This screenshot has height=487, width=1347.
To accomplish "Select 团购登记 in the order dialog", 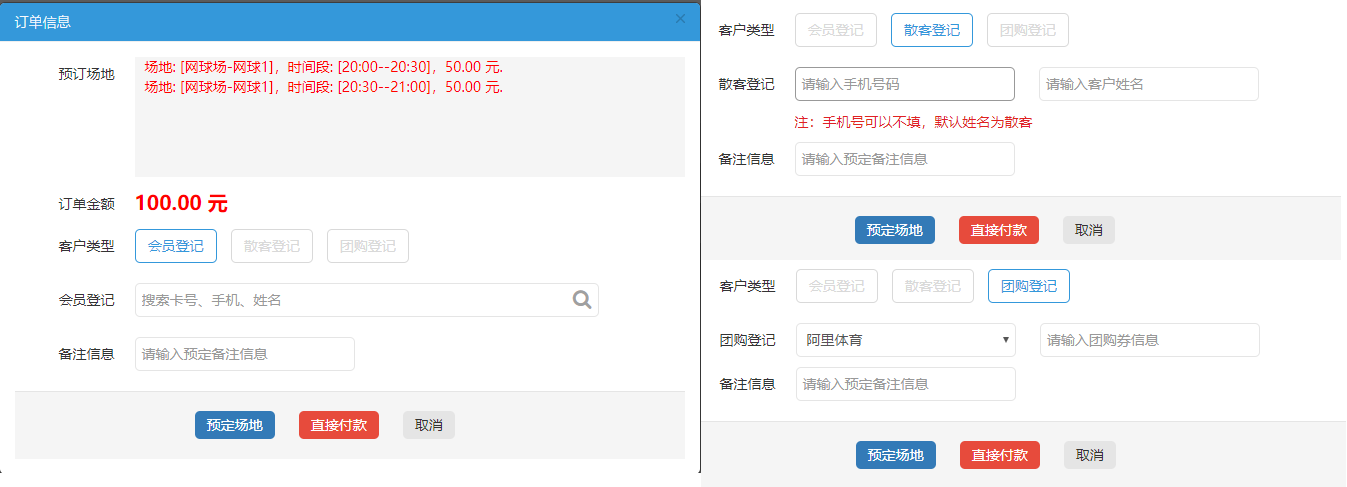I will tap(368, 246).
